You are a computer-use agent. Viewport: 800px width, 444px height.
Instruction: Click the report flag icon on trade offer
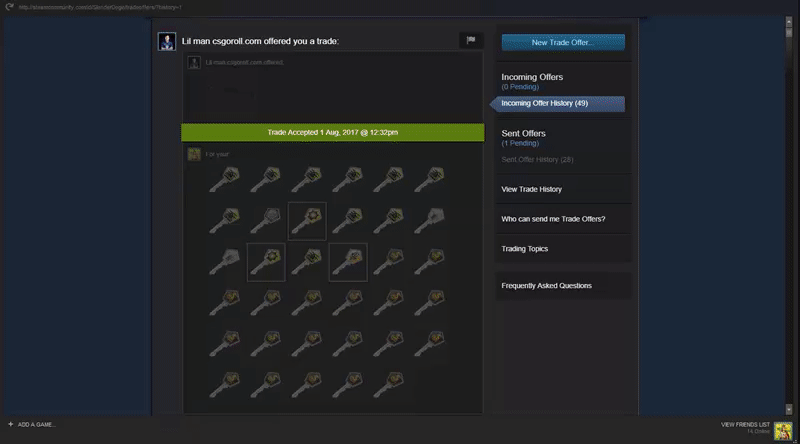[x=470, y=40]
